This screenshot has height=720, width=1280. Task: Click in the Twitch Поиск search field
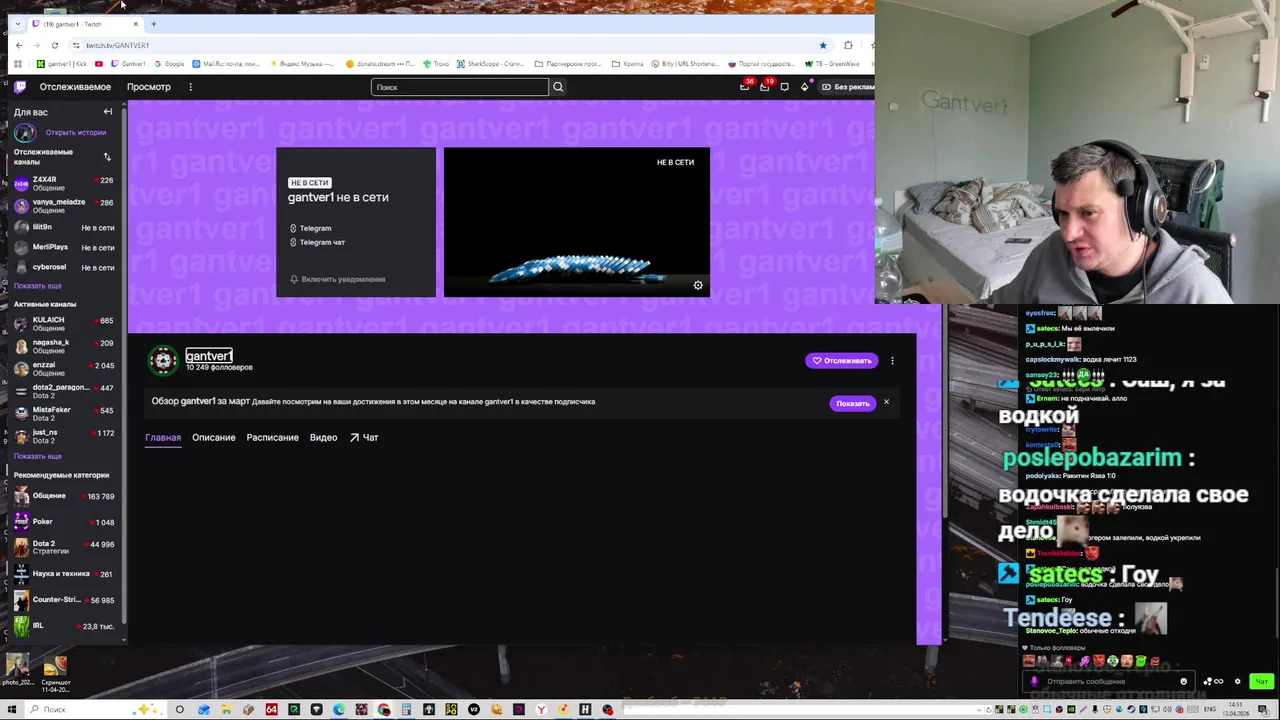460,87
